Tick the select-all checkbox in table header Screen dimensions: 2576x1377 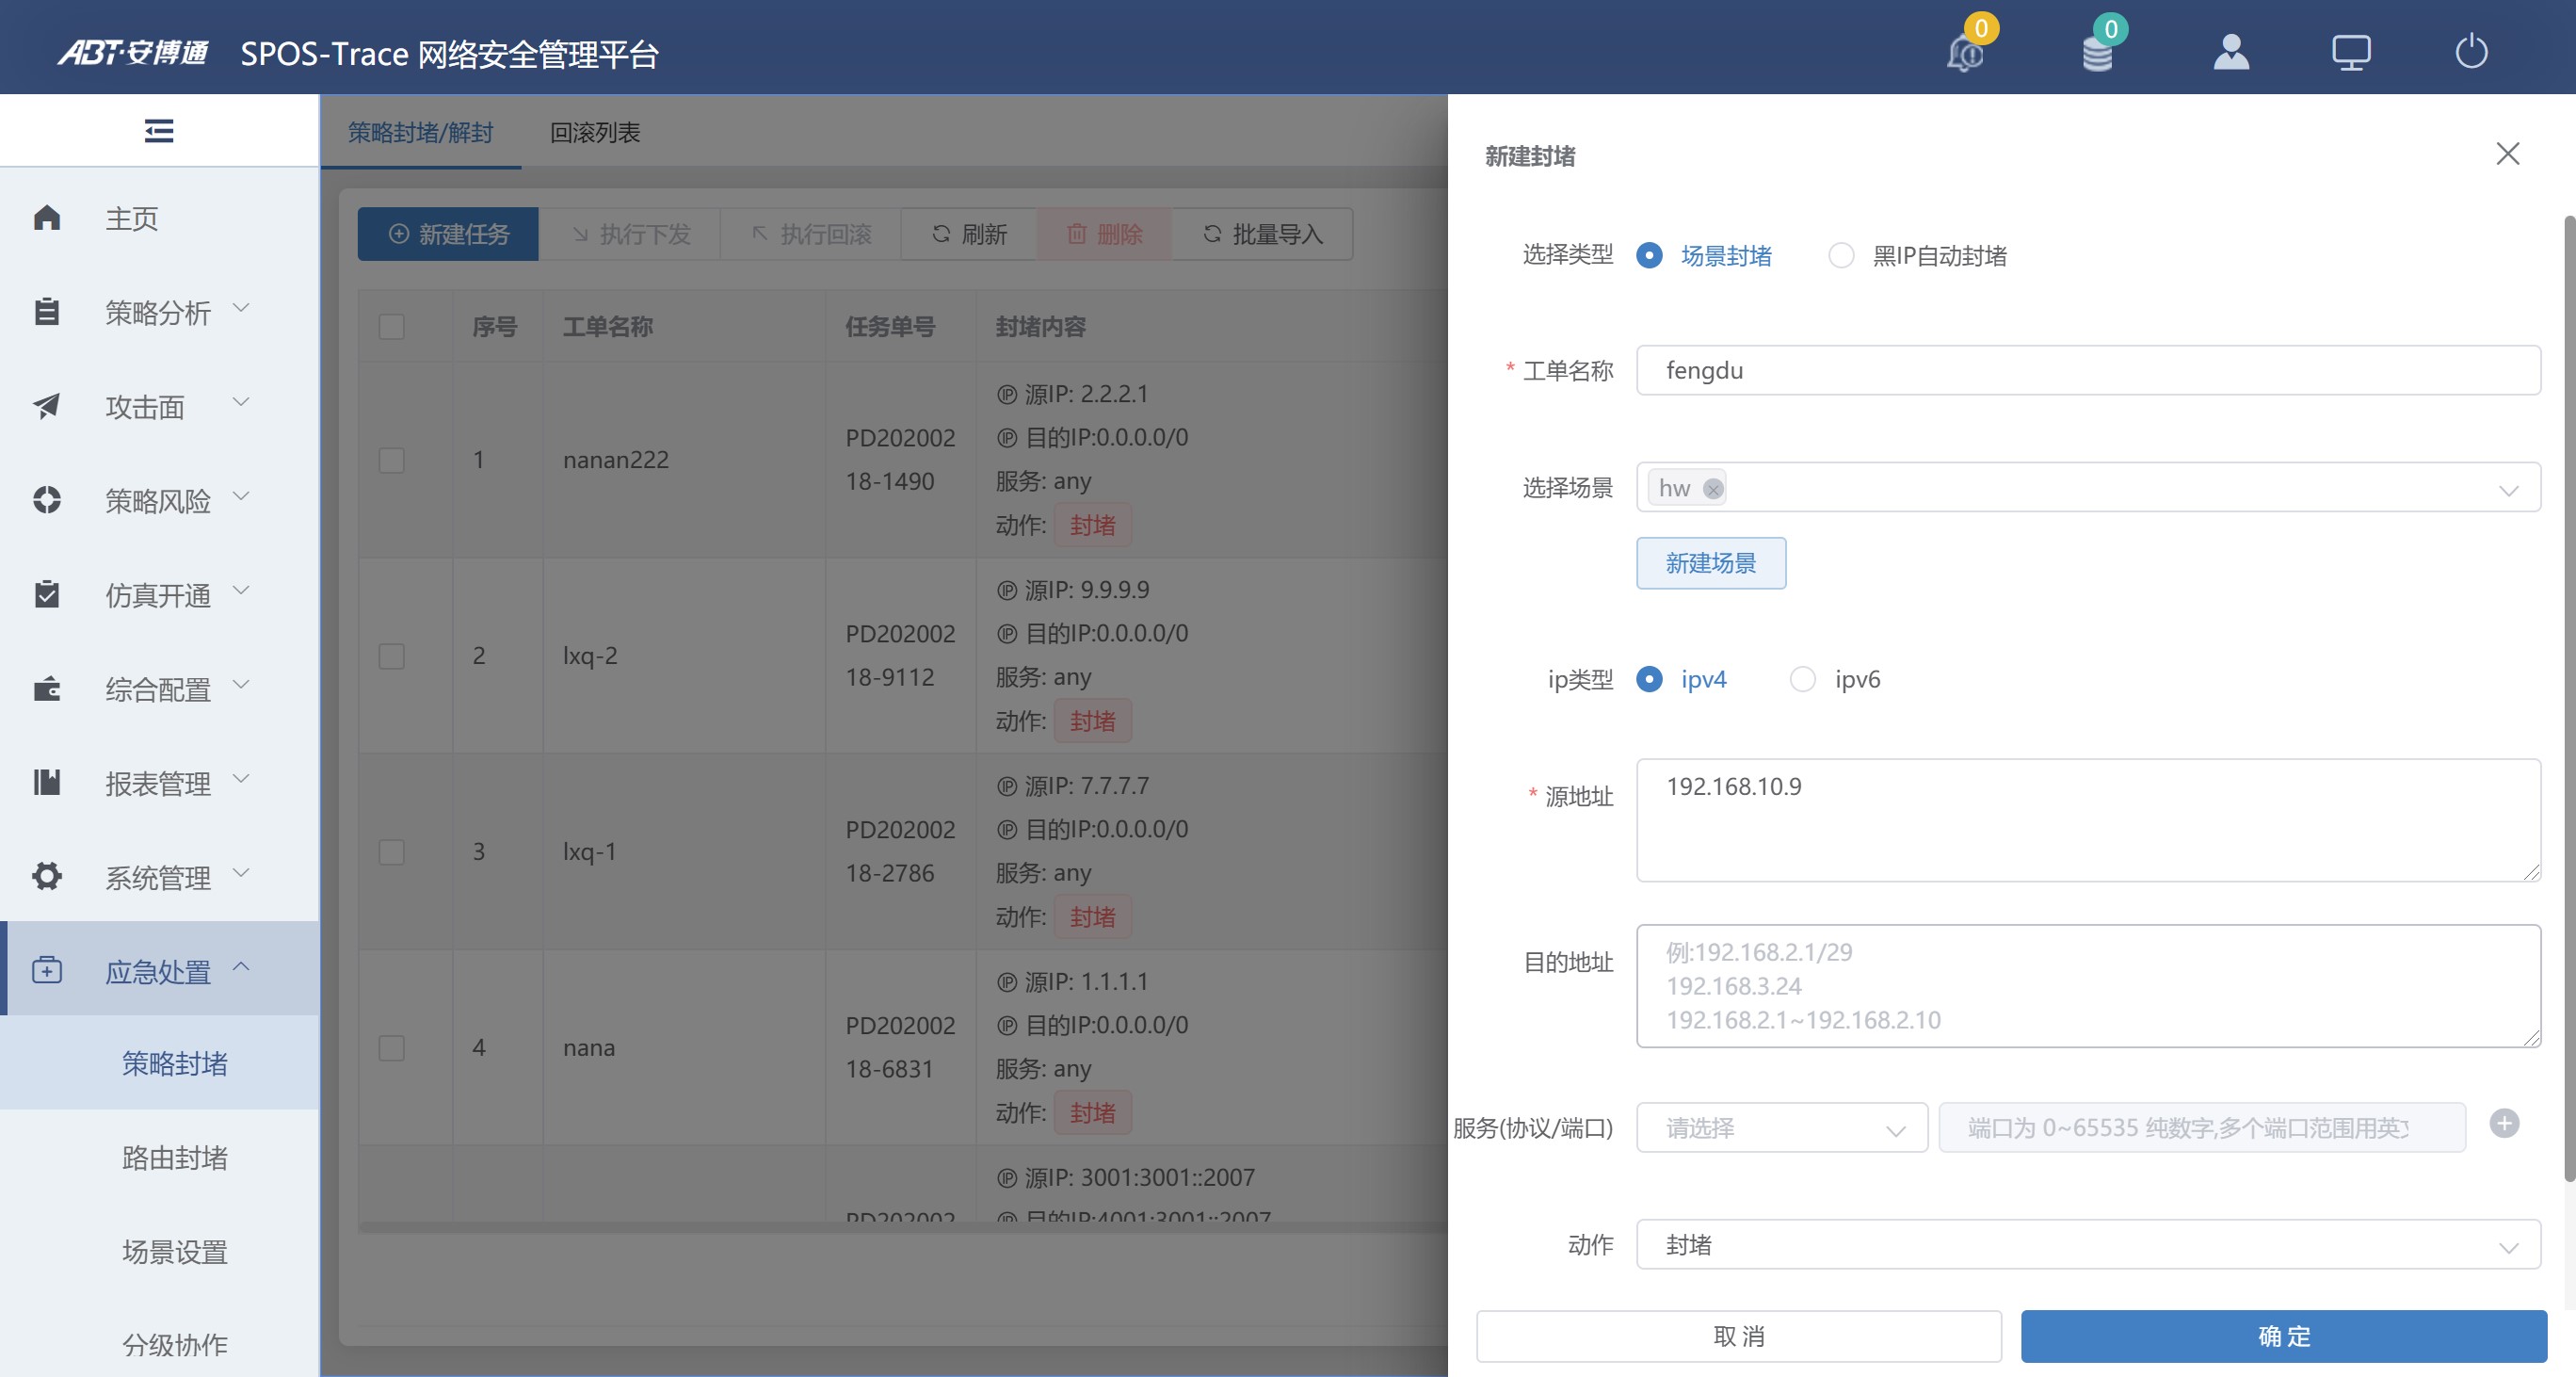pyautogui.click(x=392, y=327)
